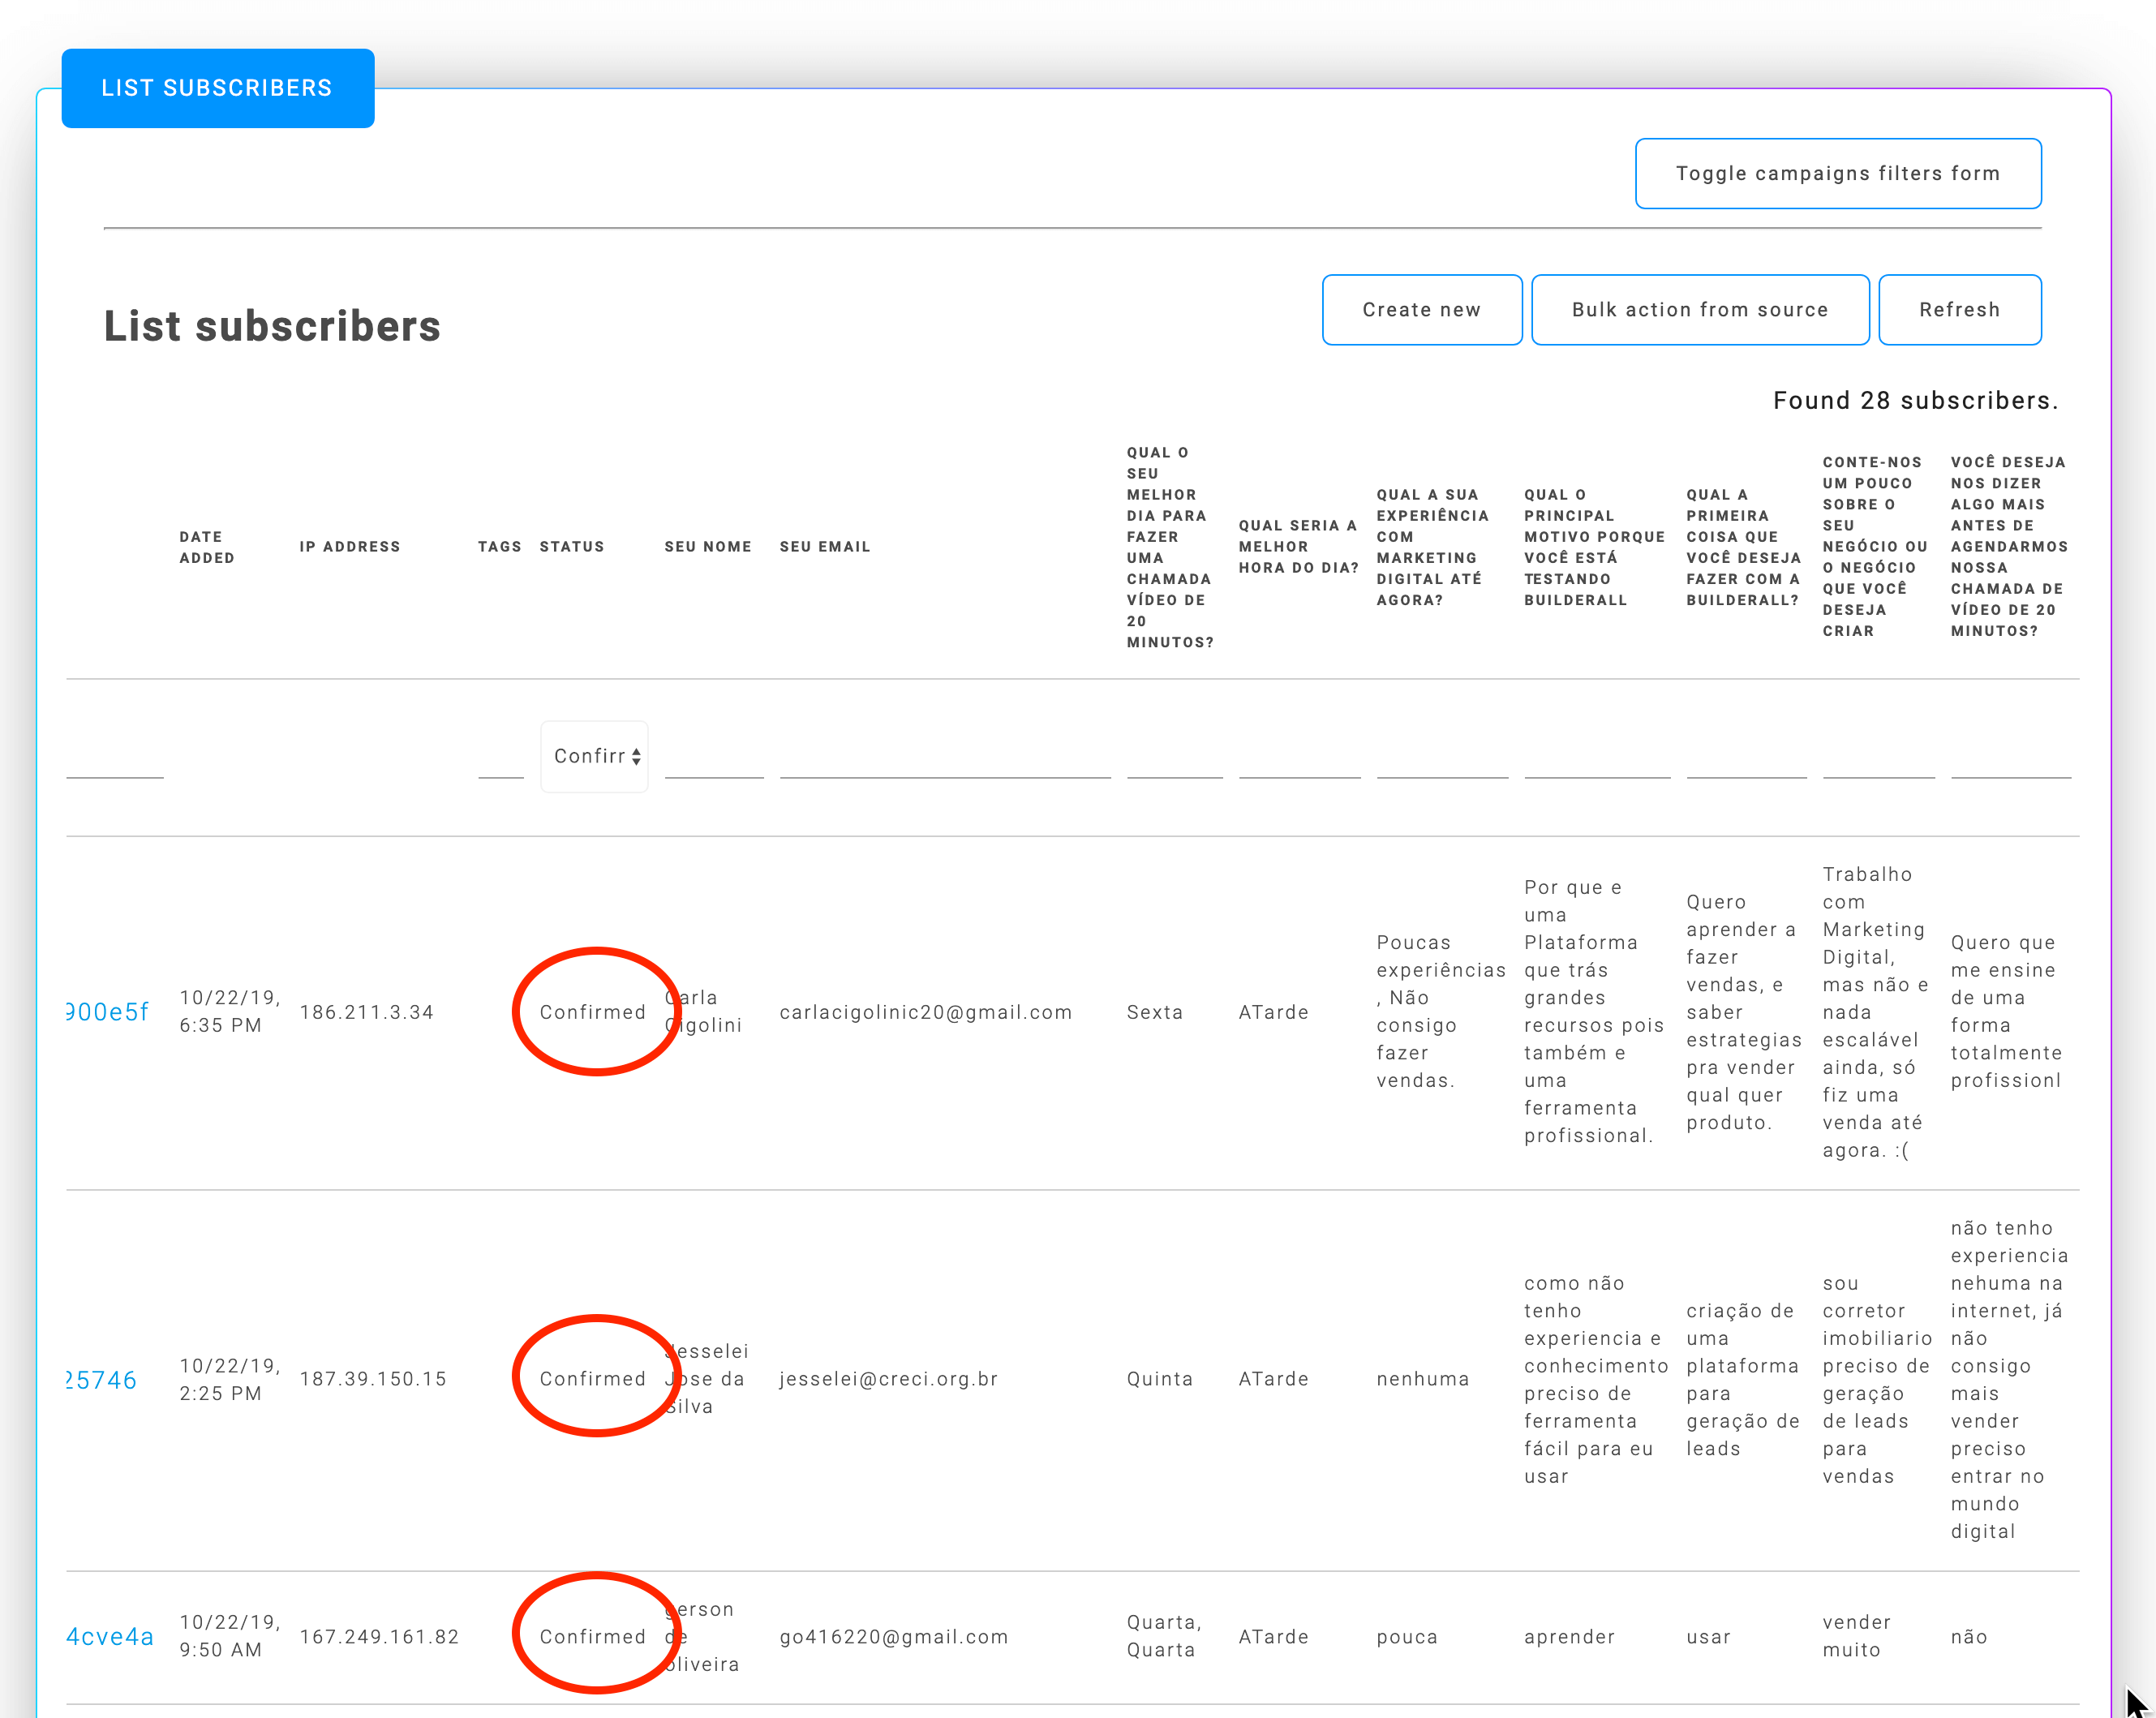Image resolution: width=2156 pixels, height=1718 pixels.
Task: Click email carlacigolinic20@gmail.com cell
Action: [x=925, y=1012]
